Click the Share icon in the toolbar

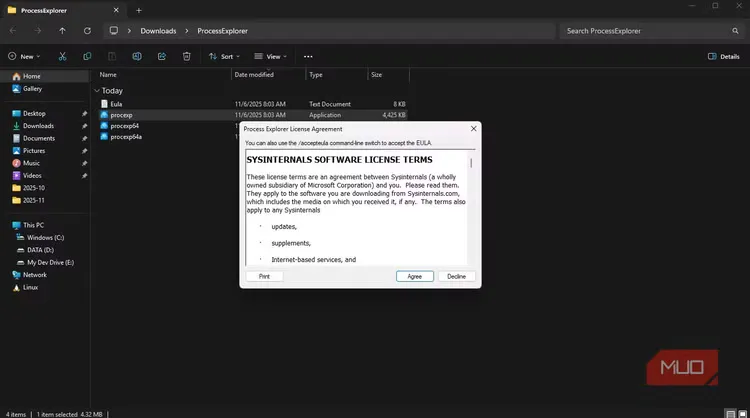tap(162, 56)
